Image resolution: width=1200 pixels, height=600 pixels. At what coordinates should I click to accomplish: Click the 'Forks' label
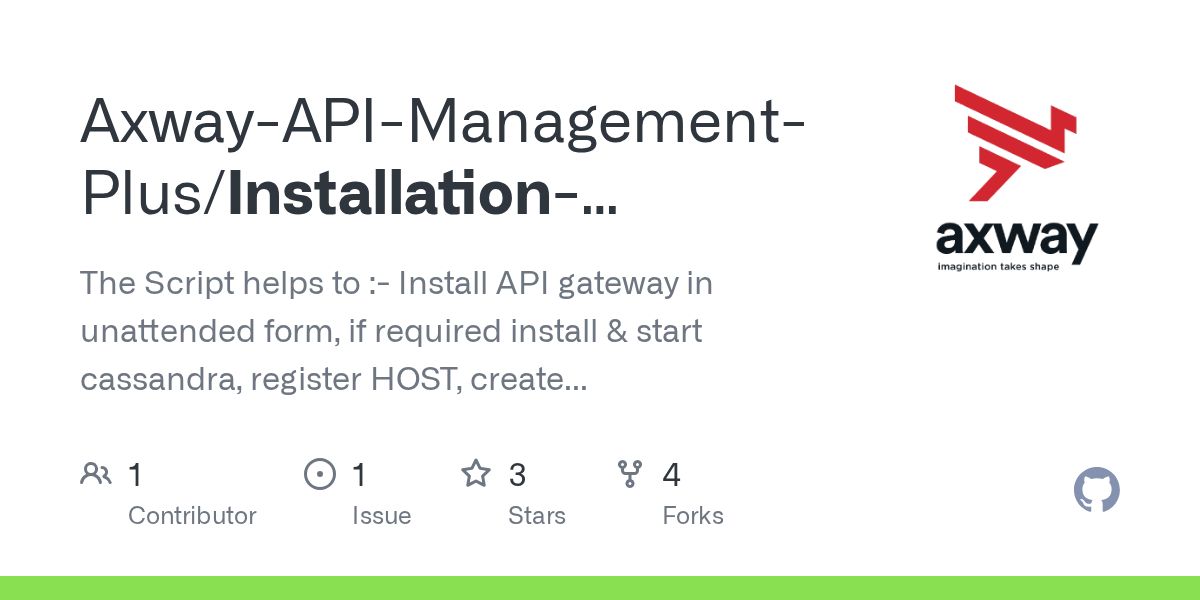692,516
